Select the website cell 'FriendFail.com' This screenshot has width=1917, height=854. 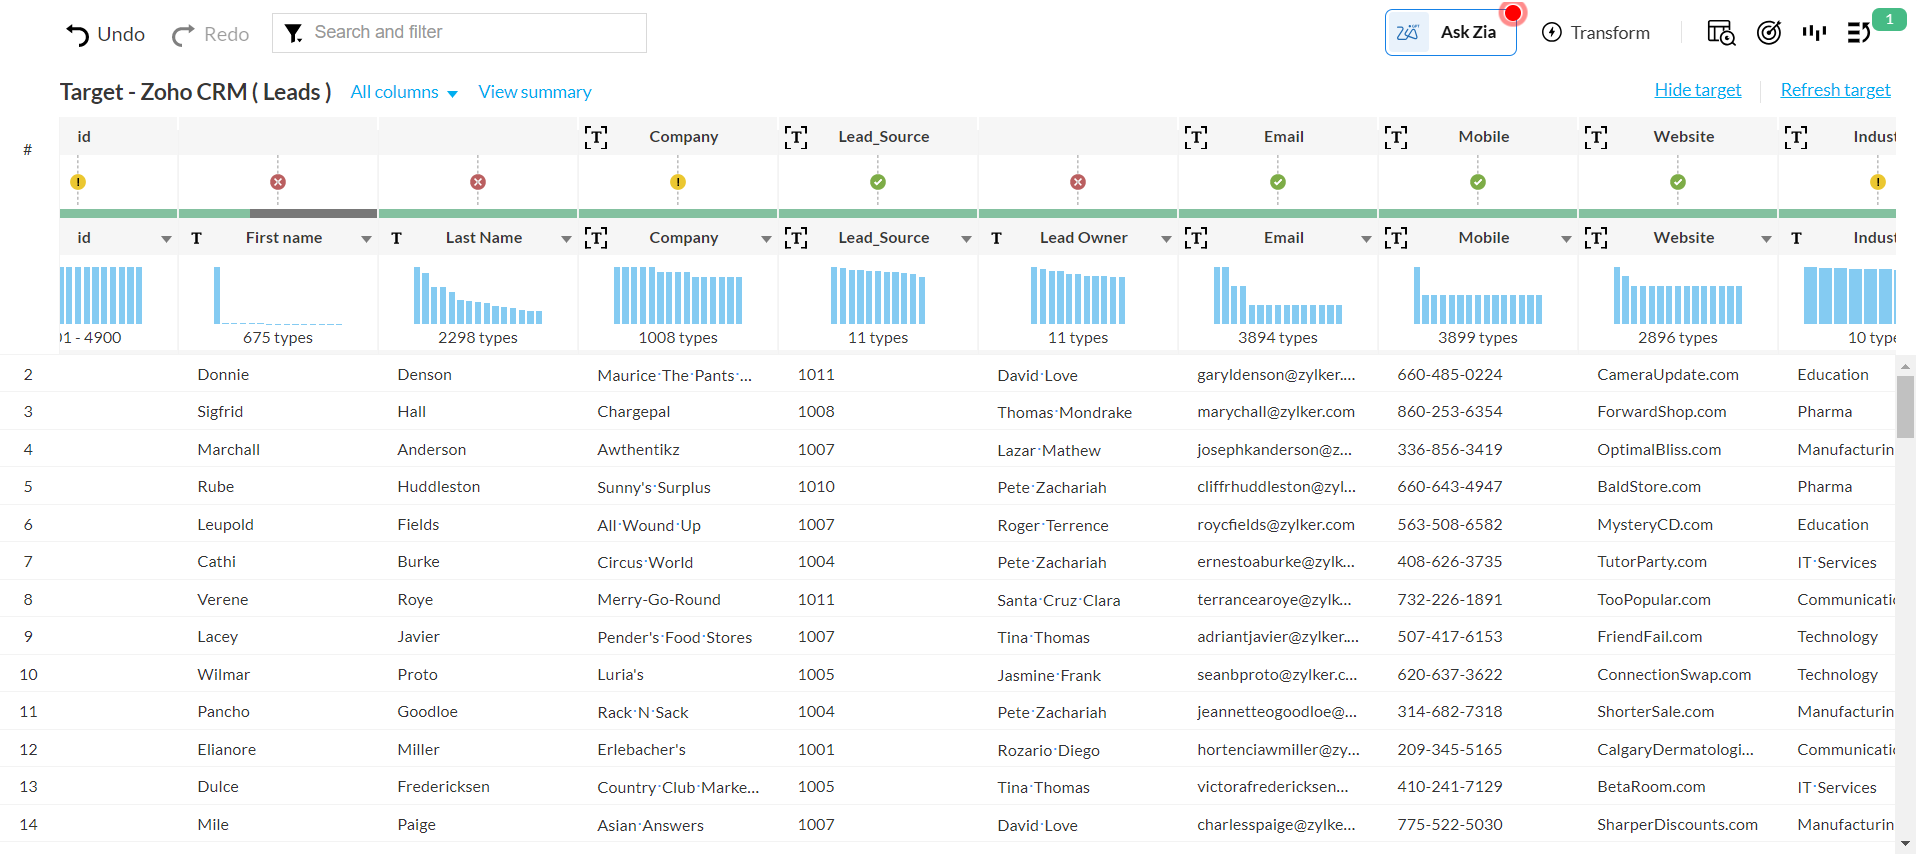pyautogui.click(x=1650, y=637)
